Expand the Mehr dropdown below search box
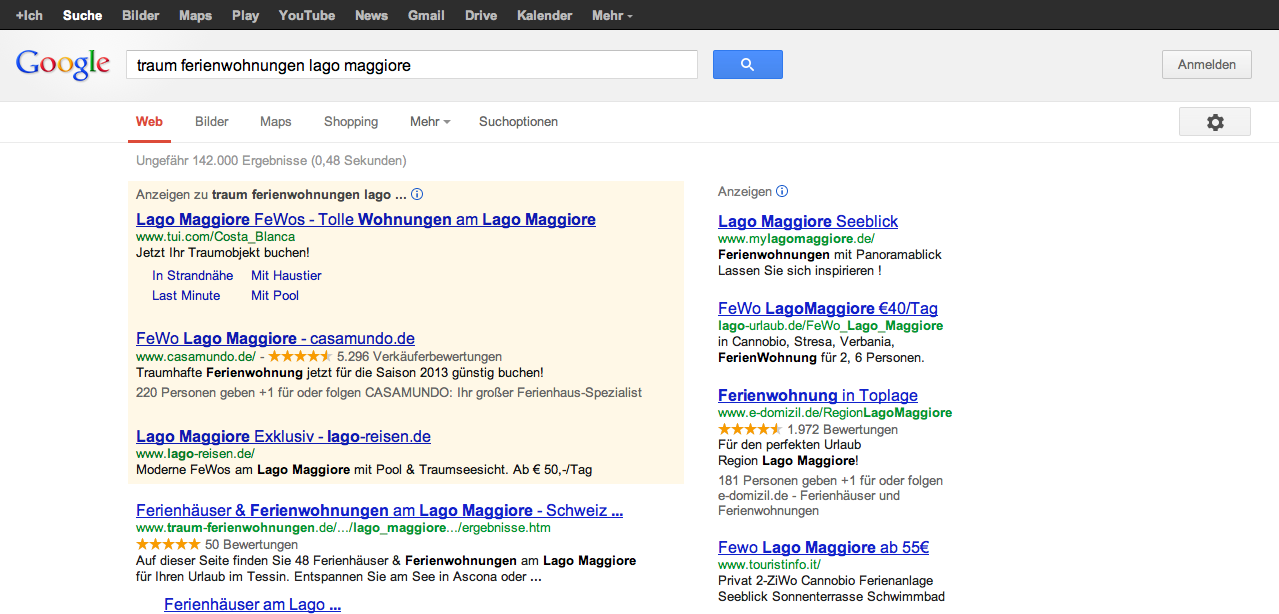 pyautogui.click(x=430, y=122)
